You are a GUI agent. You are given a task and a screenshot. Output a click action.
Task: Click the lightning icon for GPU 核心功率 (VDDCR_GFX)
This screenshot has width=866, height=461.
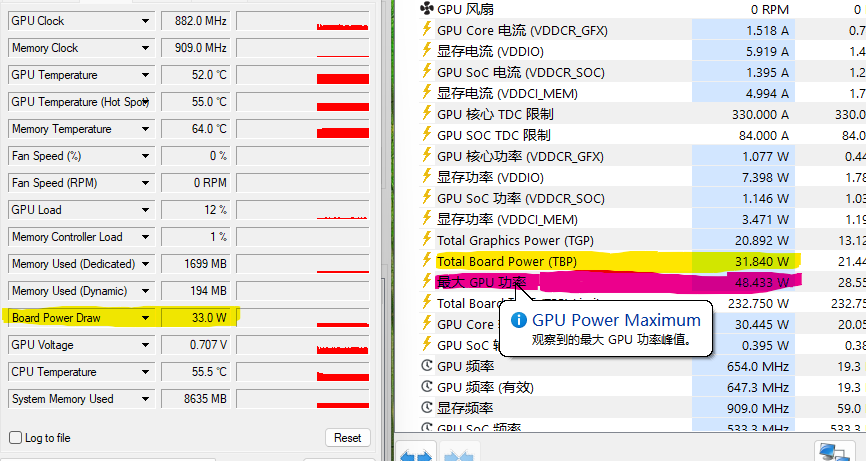(426, 155)
